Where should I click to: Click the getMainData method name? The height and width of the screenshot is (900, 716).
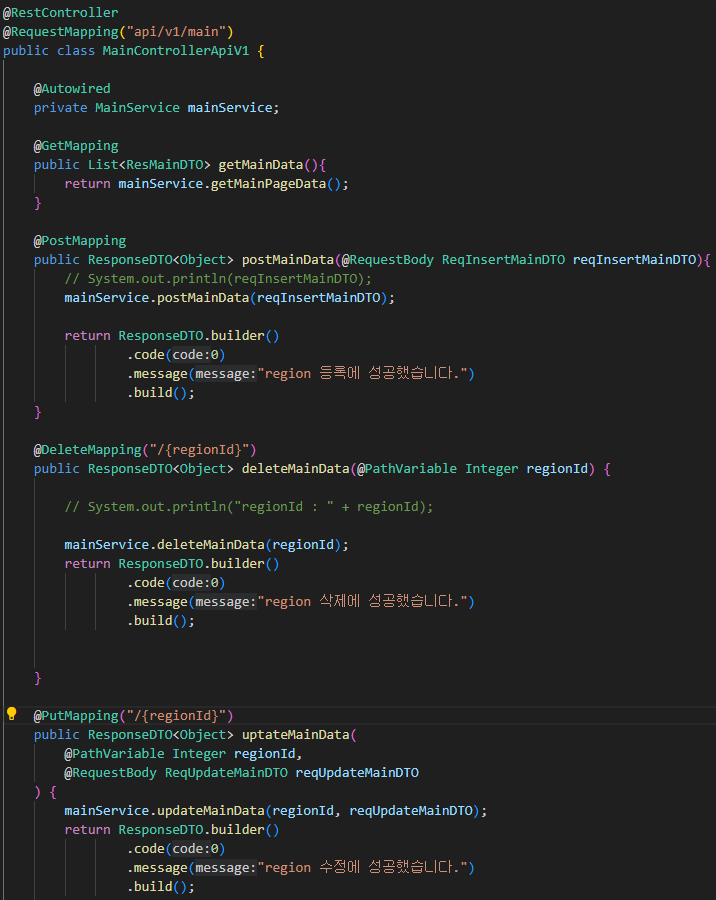261,165
